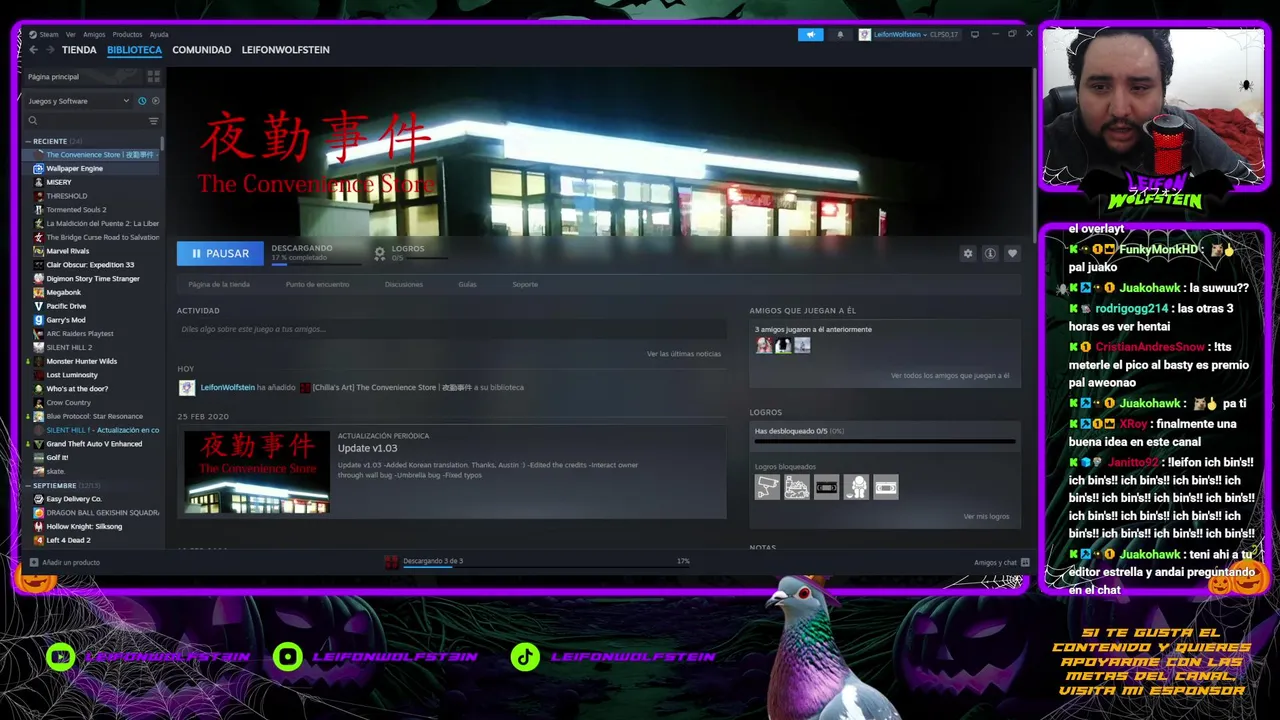The width and height of the screenshot is (1280, 720).
Task: Open Página de la tienda tab
Action: [219, 284]
